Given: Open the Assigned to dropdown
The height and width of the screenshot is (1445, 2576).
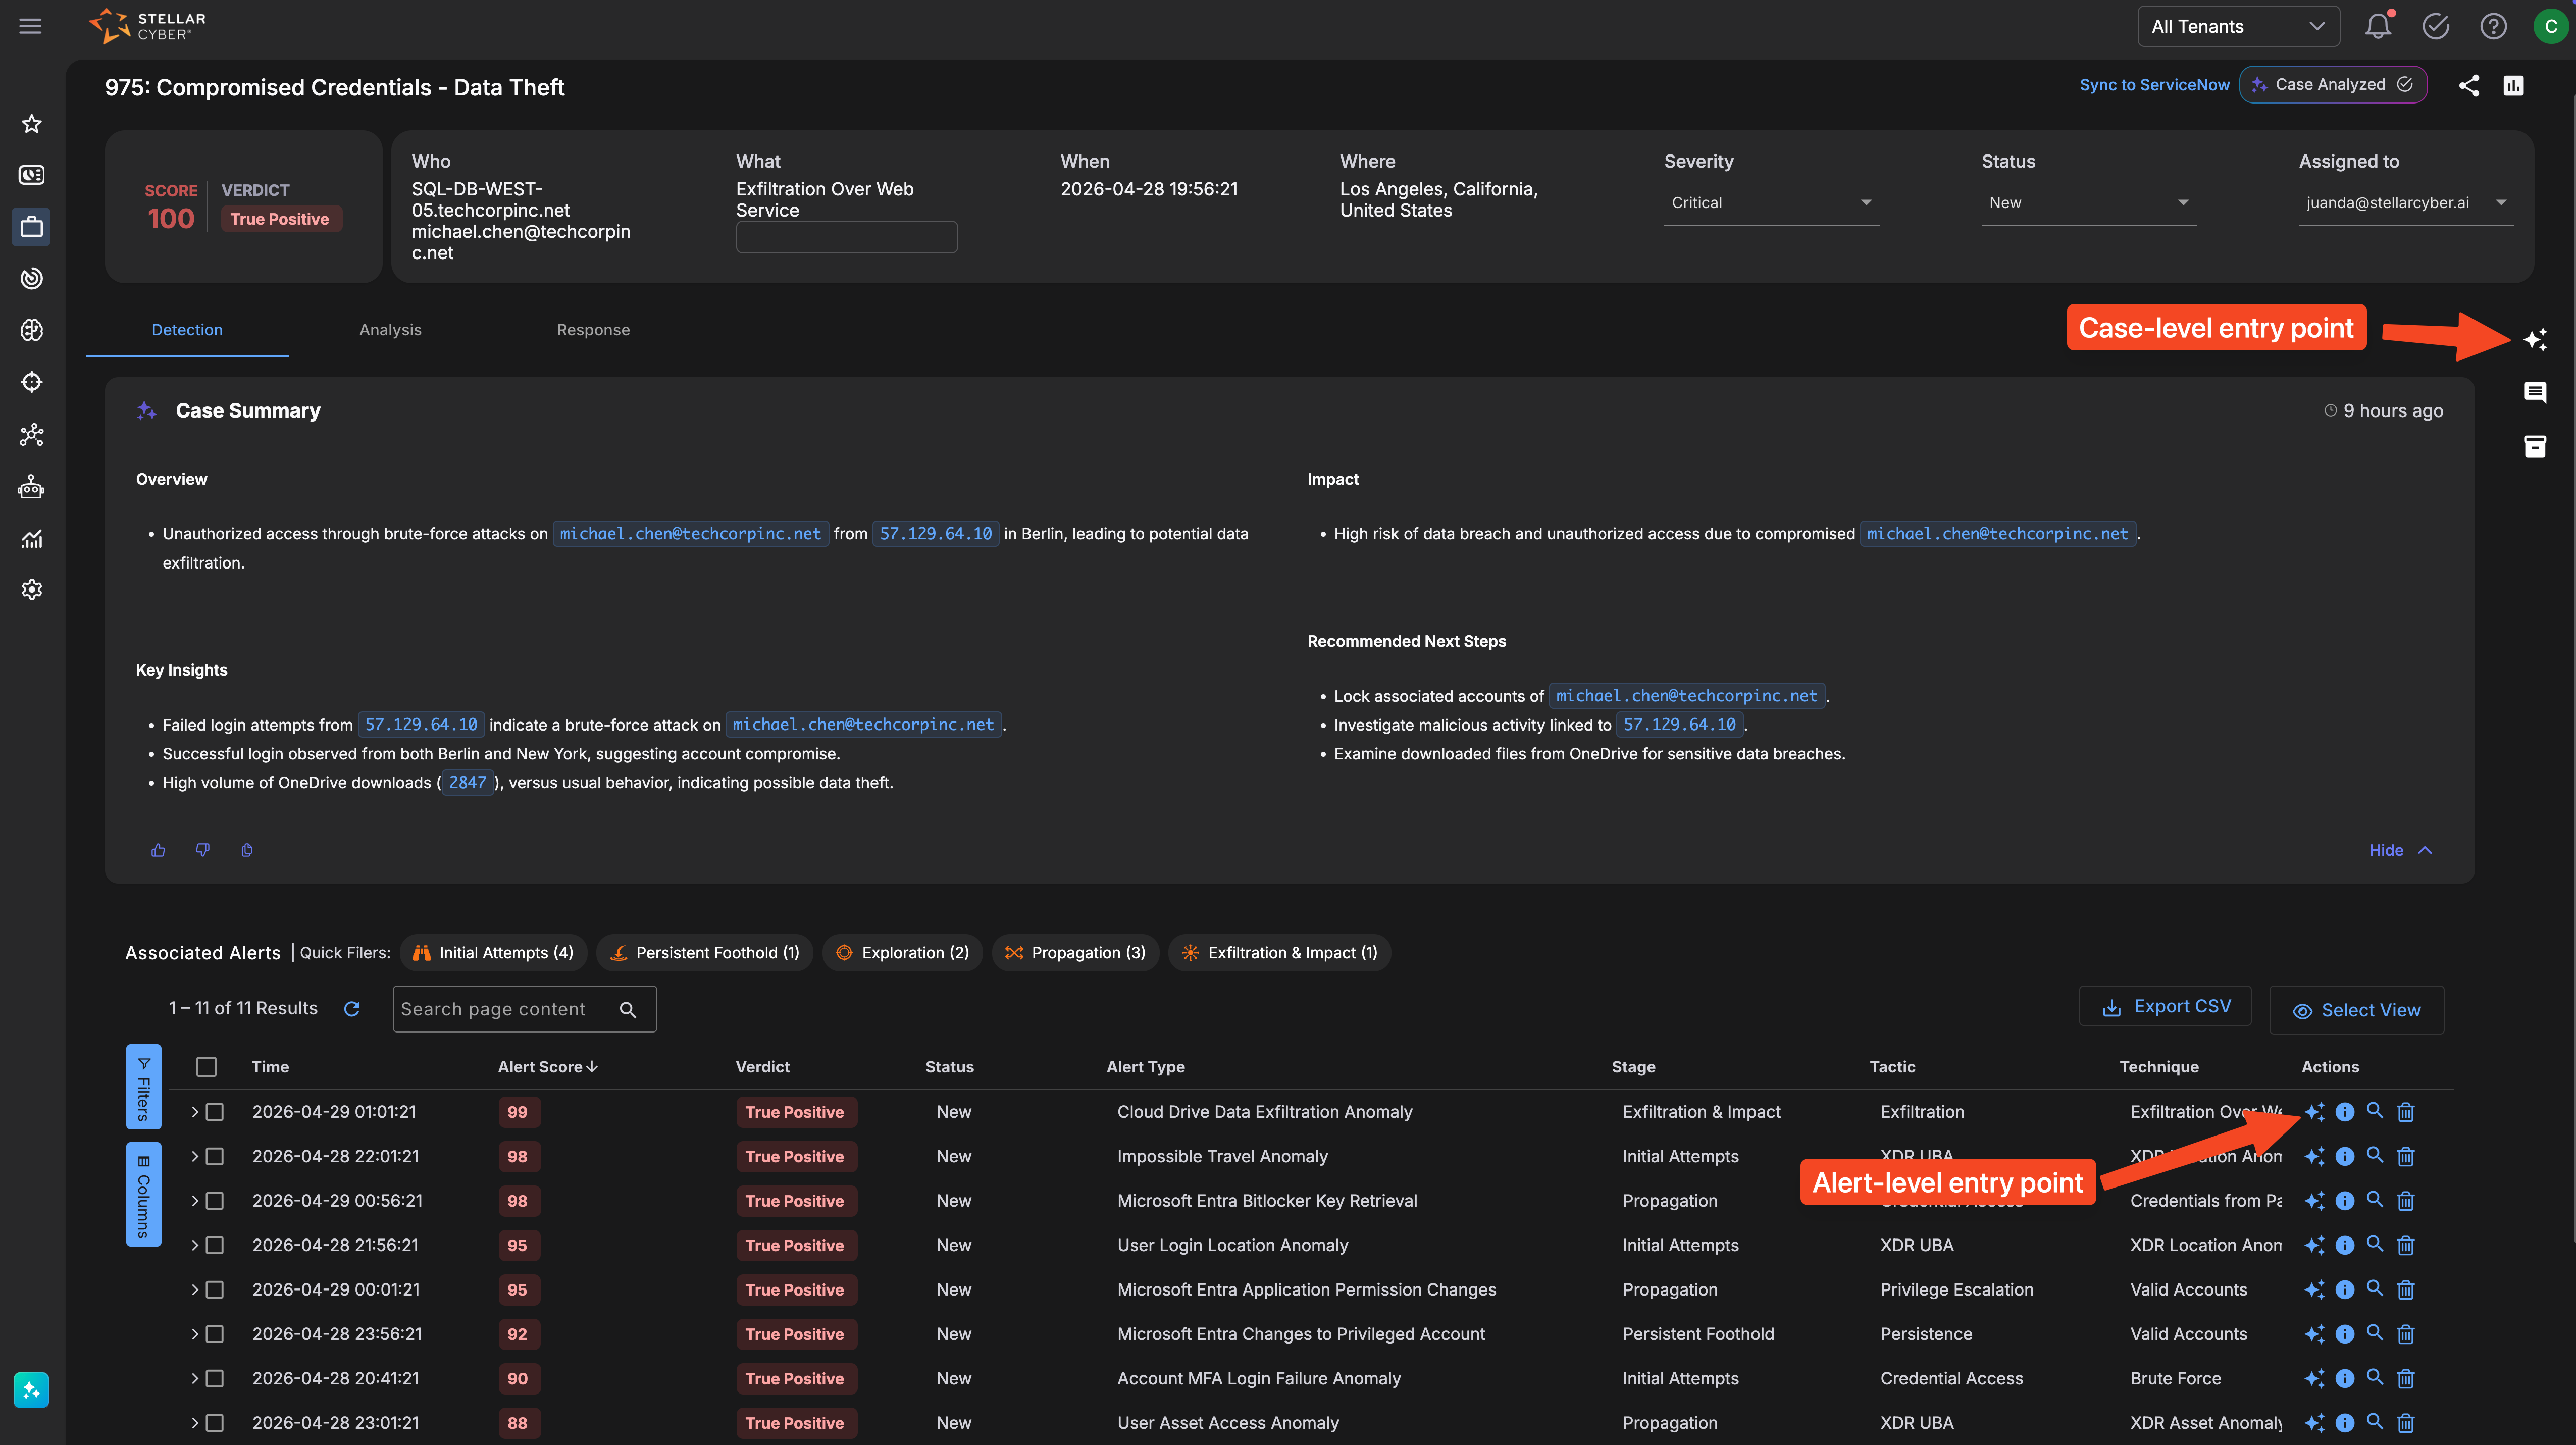Looking at the screenshot, I should tap(2405, 203).
